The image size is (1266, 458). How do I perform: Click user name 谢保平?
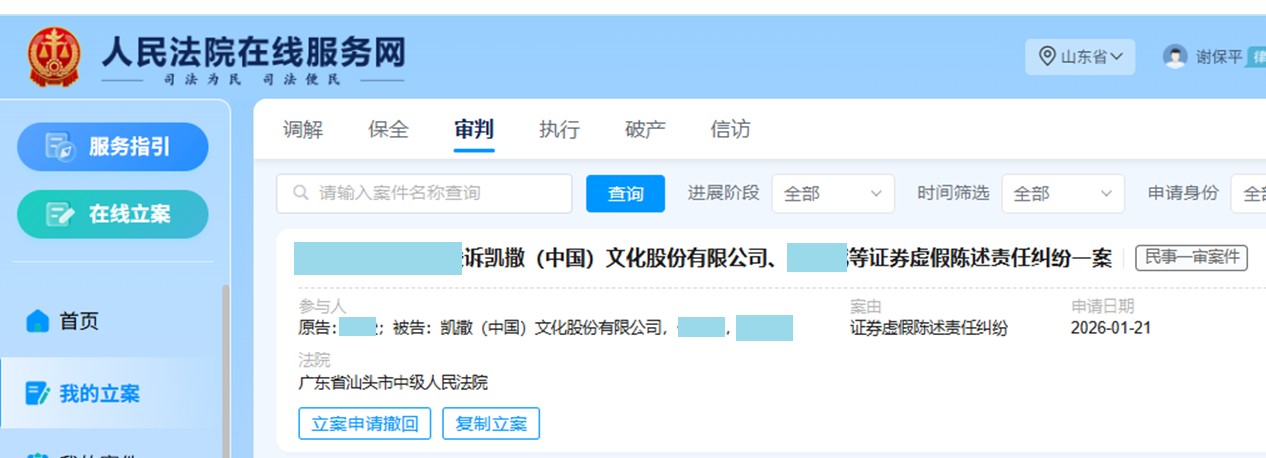1219,57
